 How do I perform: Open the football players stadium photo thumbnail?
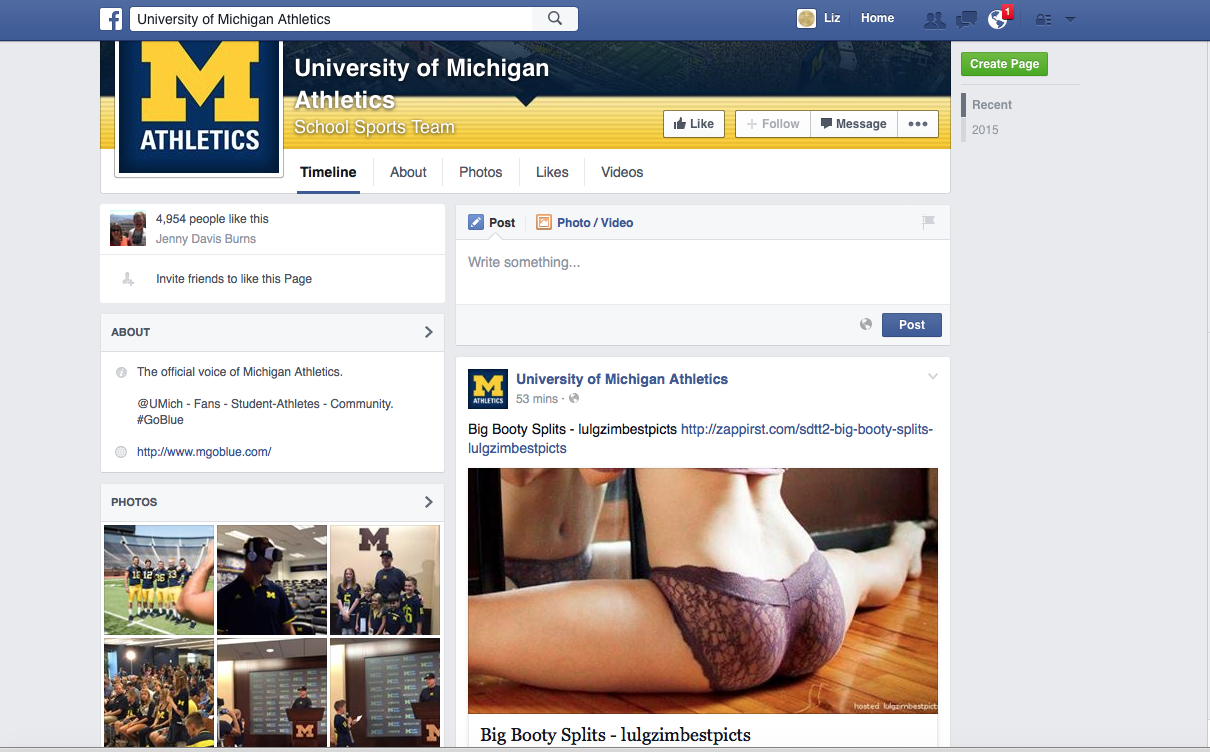point(159,580)
